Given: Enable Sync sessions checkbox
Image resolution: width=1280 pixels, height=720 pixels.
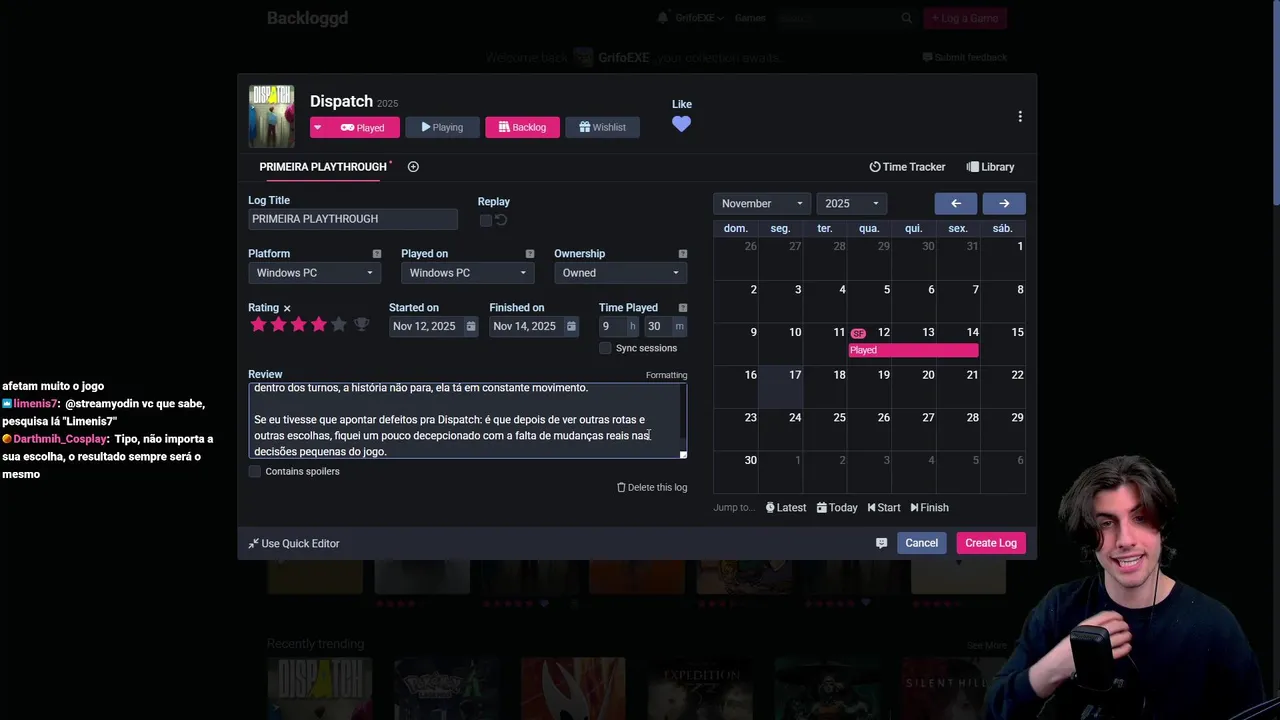Looking at the screenshot, I should [x=605, y=348].
